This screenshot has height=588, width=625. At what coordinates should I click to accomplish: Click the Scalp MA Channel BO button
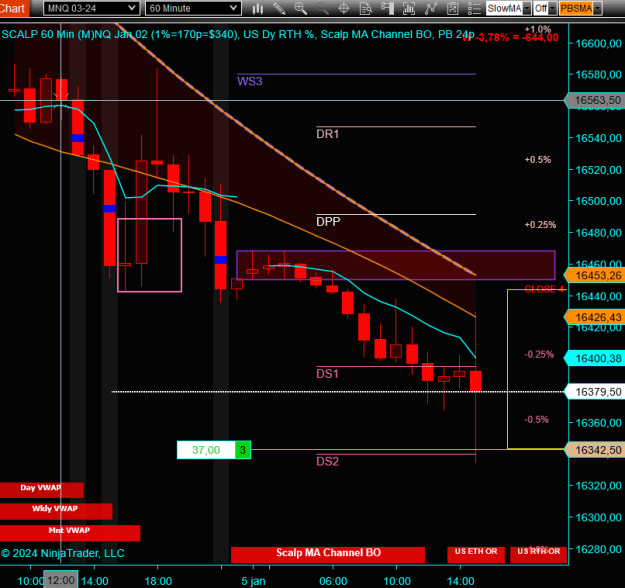(328, 554)
